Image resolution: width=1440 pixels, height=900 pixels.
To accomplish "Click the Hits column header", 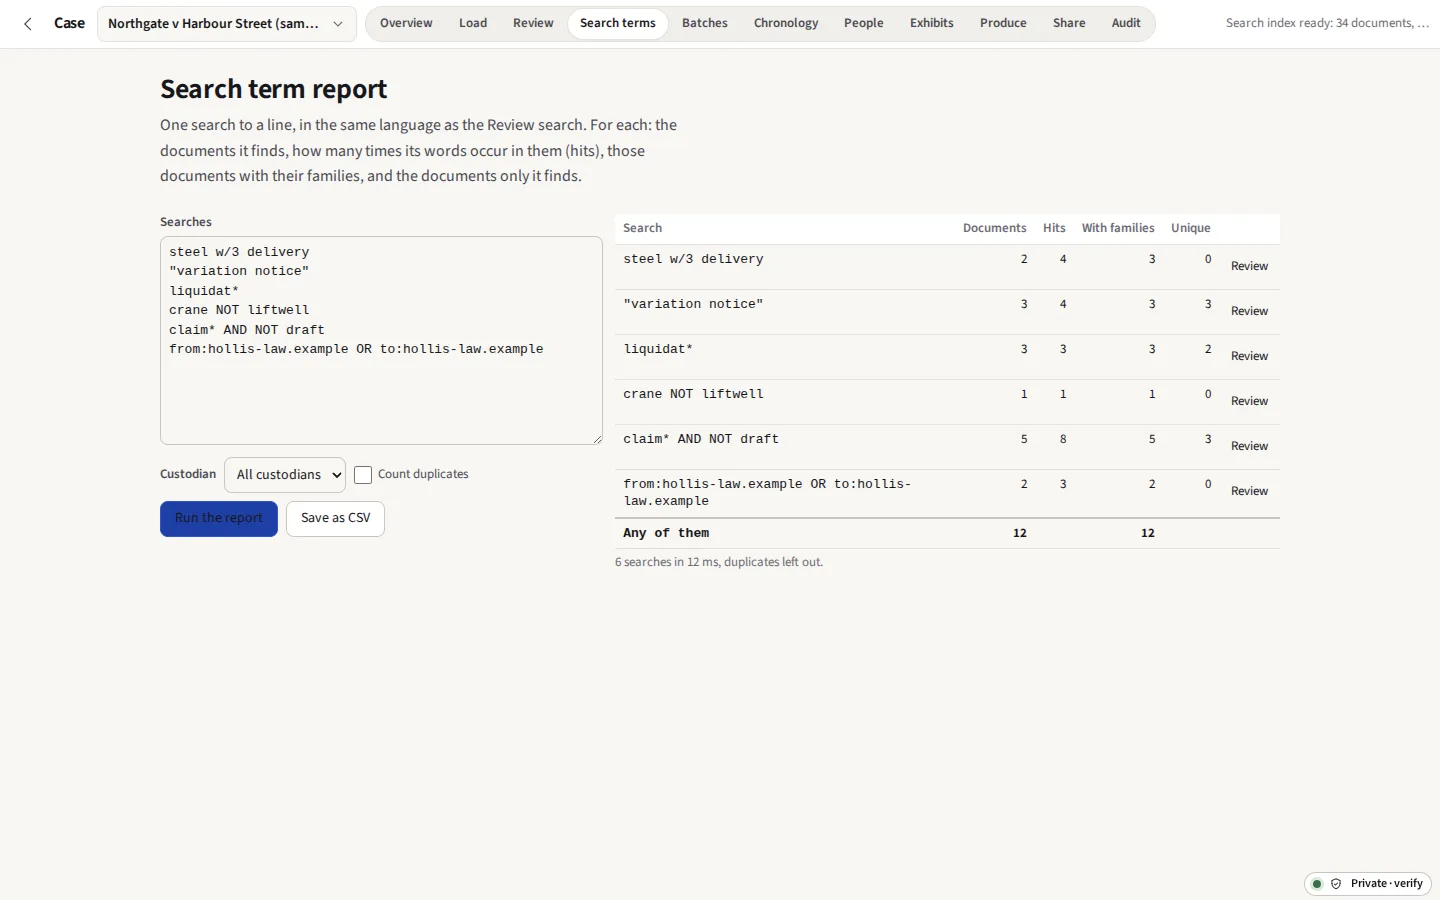I will pos(1054,228).
